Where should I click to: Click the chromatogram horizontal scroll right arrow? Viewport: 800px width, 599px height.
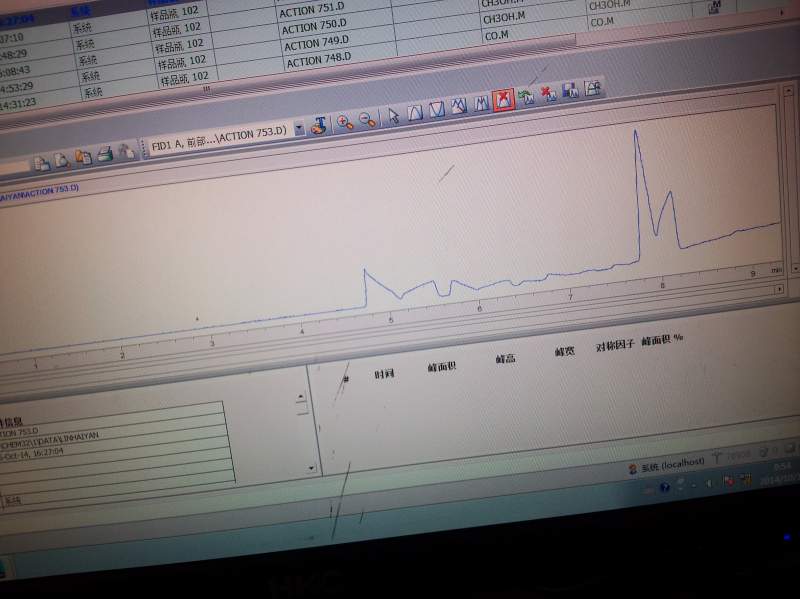coord(779,289)
